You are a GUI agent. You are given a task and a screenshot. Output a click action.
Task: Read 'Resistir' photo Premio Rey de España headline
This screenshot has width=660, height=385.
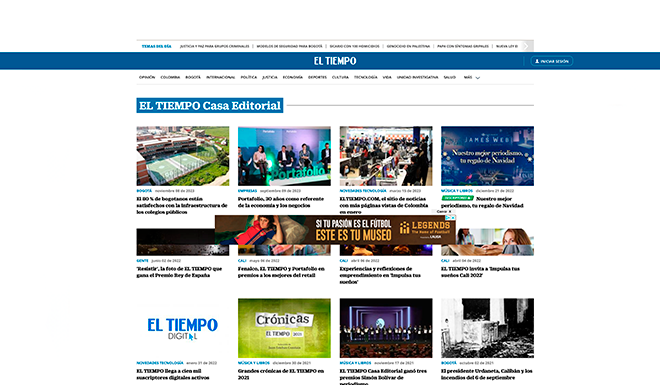click(x=179, y=272)
